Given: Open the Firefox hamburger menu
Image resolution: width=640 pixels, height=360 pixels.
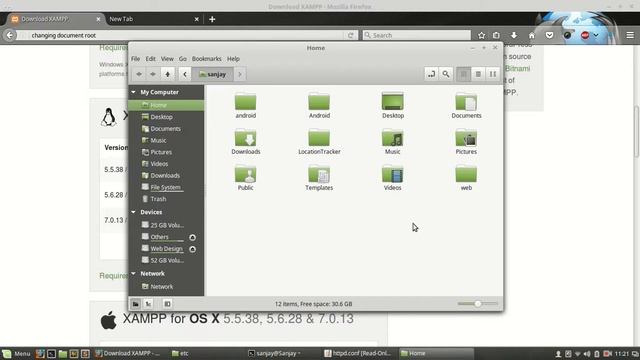Looking at the screenshot, I should pos(630,35).
